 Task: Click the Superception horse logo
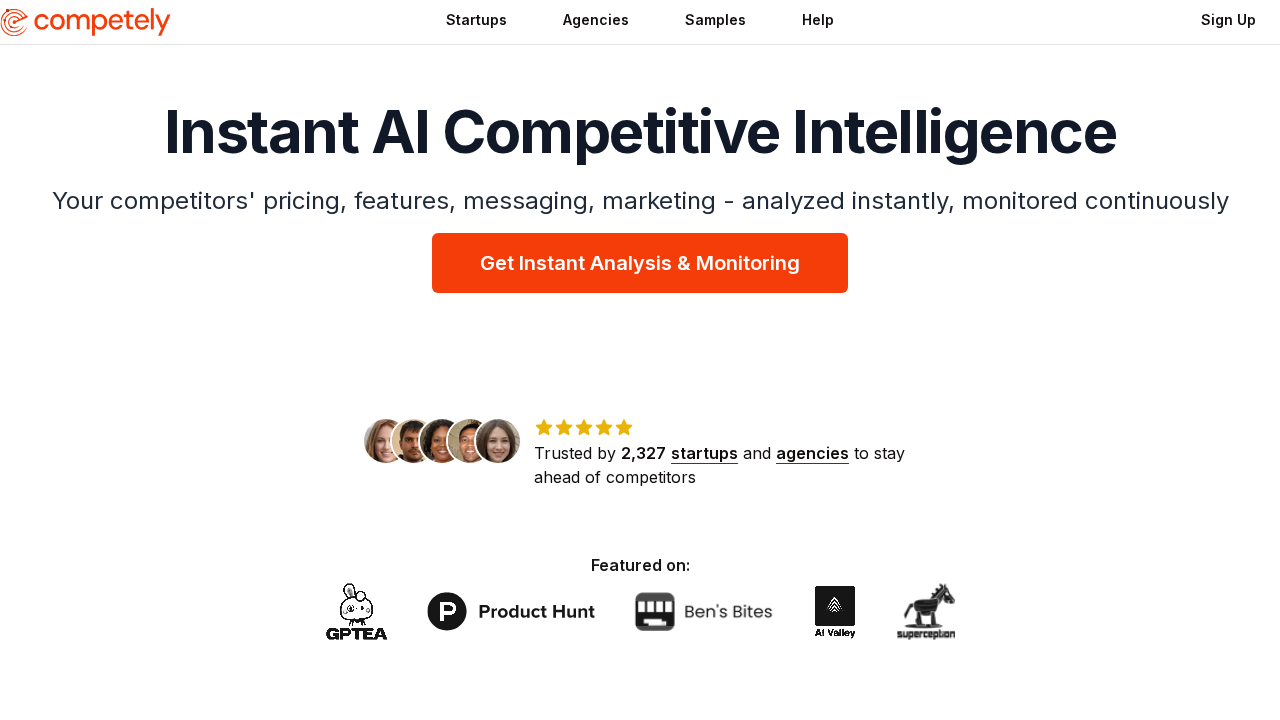coord(926,611)
